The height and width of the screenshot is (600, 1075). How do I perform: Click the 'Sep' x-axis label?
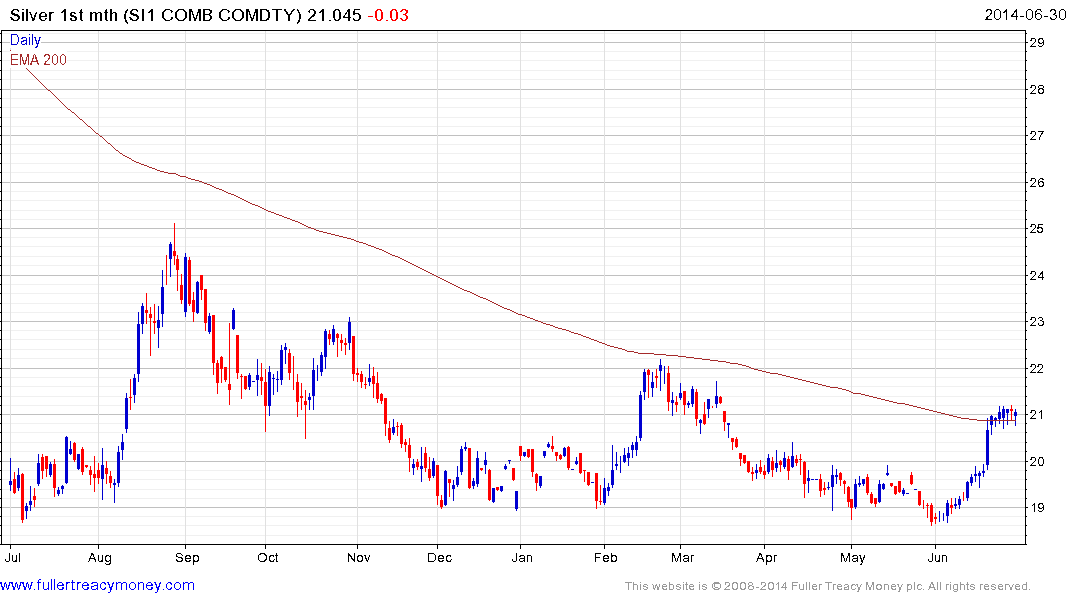(x=187, y=557)
